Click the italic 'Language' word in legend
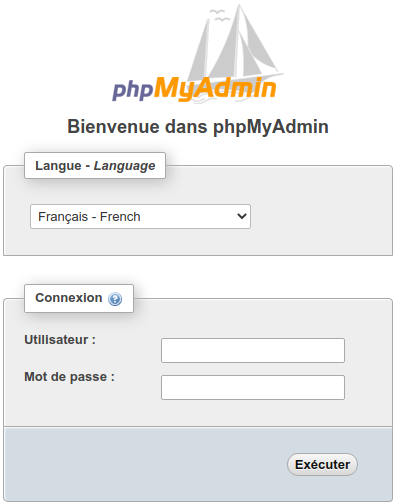This screenshot has height=504, width=395. [124, 166]
